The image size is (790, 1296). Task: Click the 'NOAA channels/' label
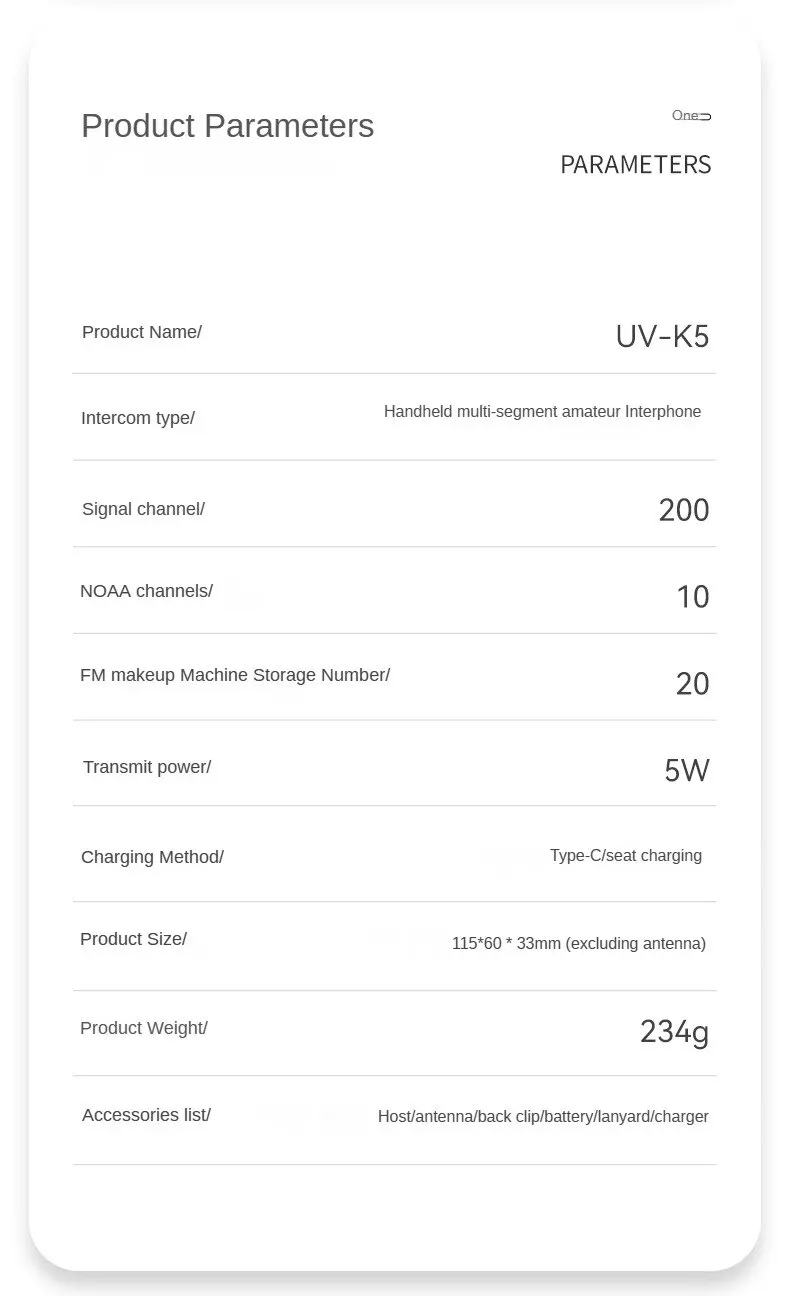coord(146,591)
